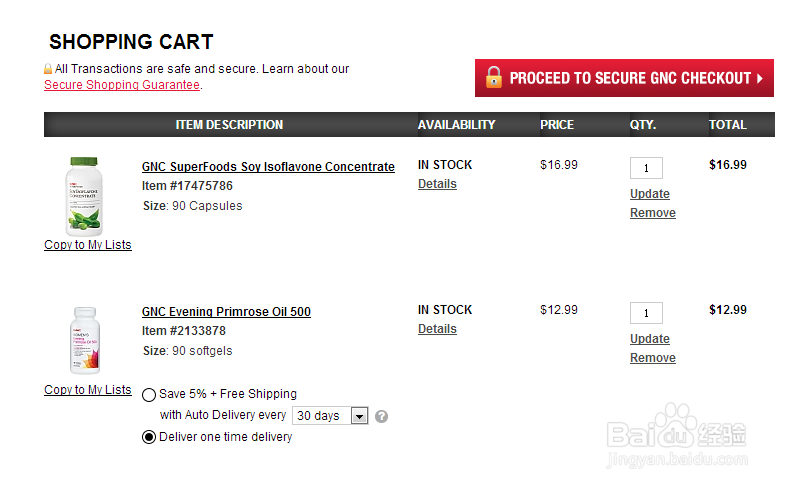Image resolution: width=791 pixels, height=487 pixels.
Task: Click Evening Primrose Oil bottle image
Action: (x=84, y=340)
